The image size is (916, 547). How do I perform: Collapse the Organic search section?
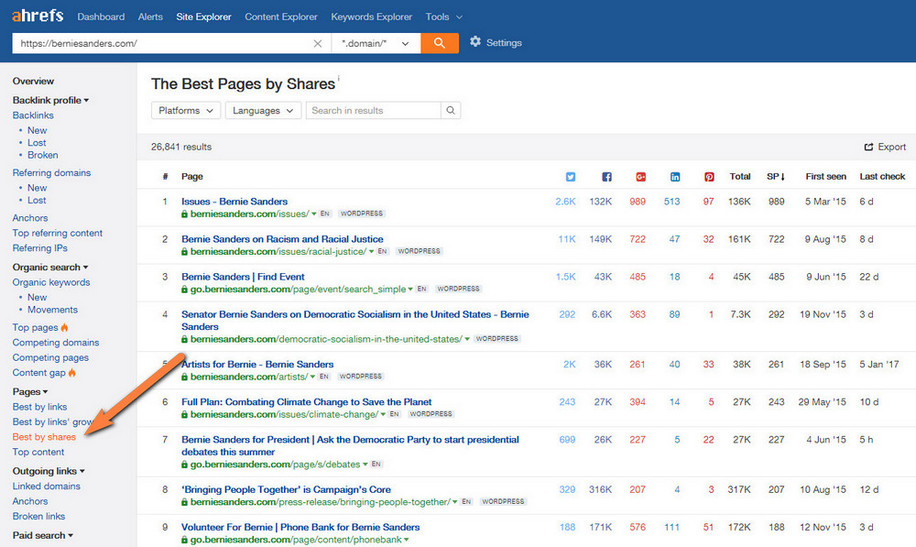tap(50, 267)
